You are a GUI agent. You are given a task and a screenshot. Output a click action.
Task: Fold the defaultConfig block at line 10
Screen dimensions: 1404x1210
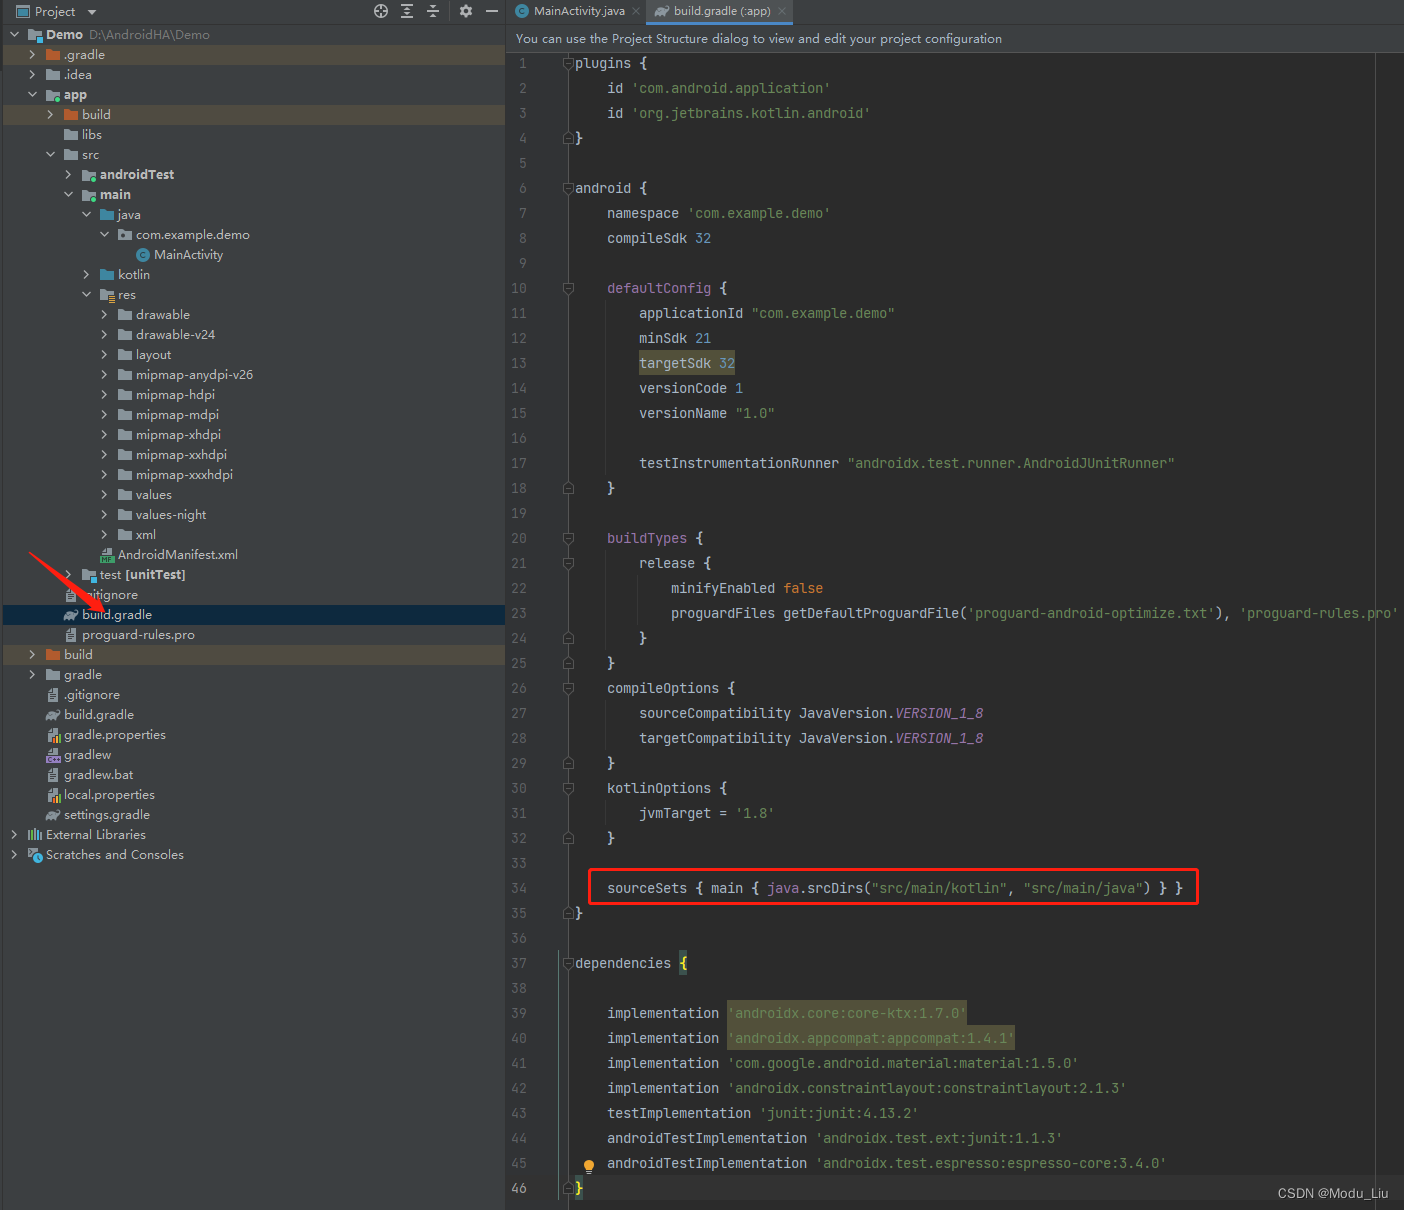(x=568, y=288)
